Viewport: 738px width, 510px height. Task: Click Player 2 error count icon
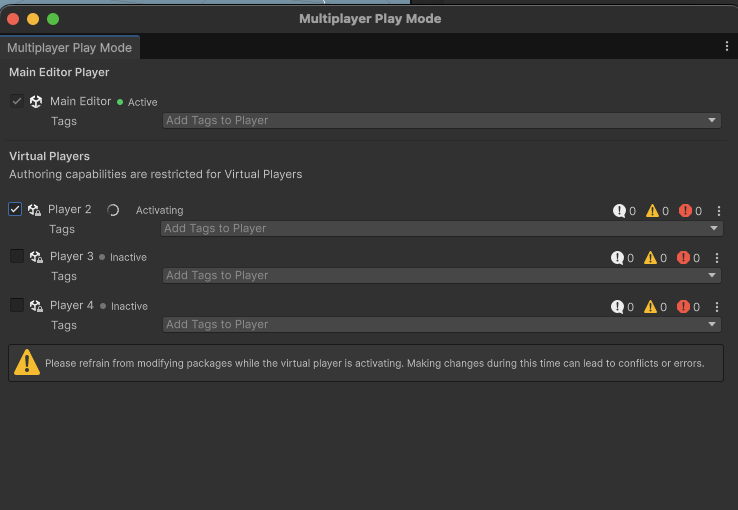click(685, 211)
